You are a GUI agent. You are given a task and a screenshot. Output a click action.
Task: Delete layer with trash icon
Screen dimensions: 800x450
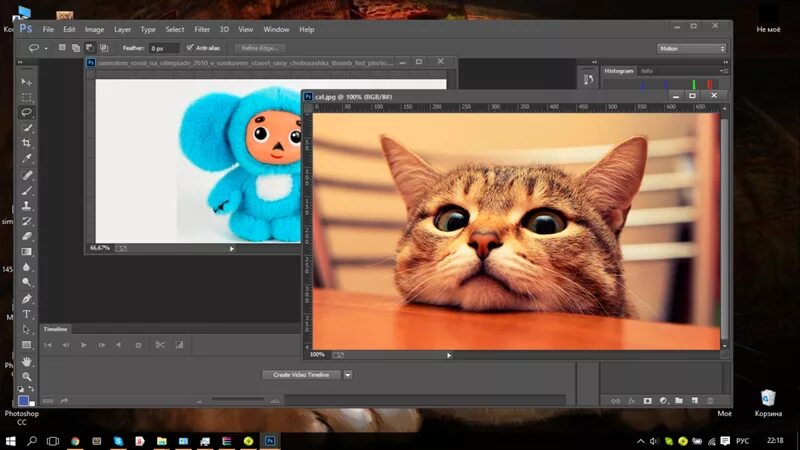(x=710, y=401)
